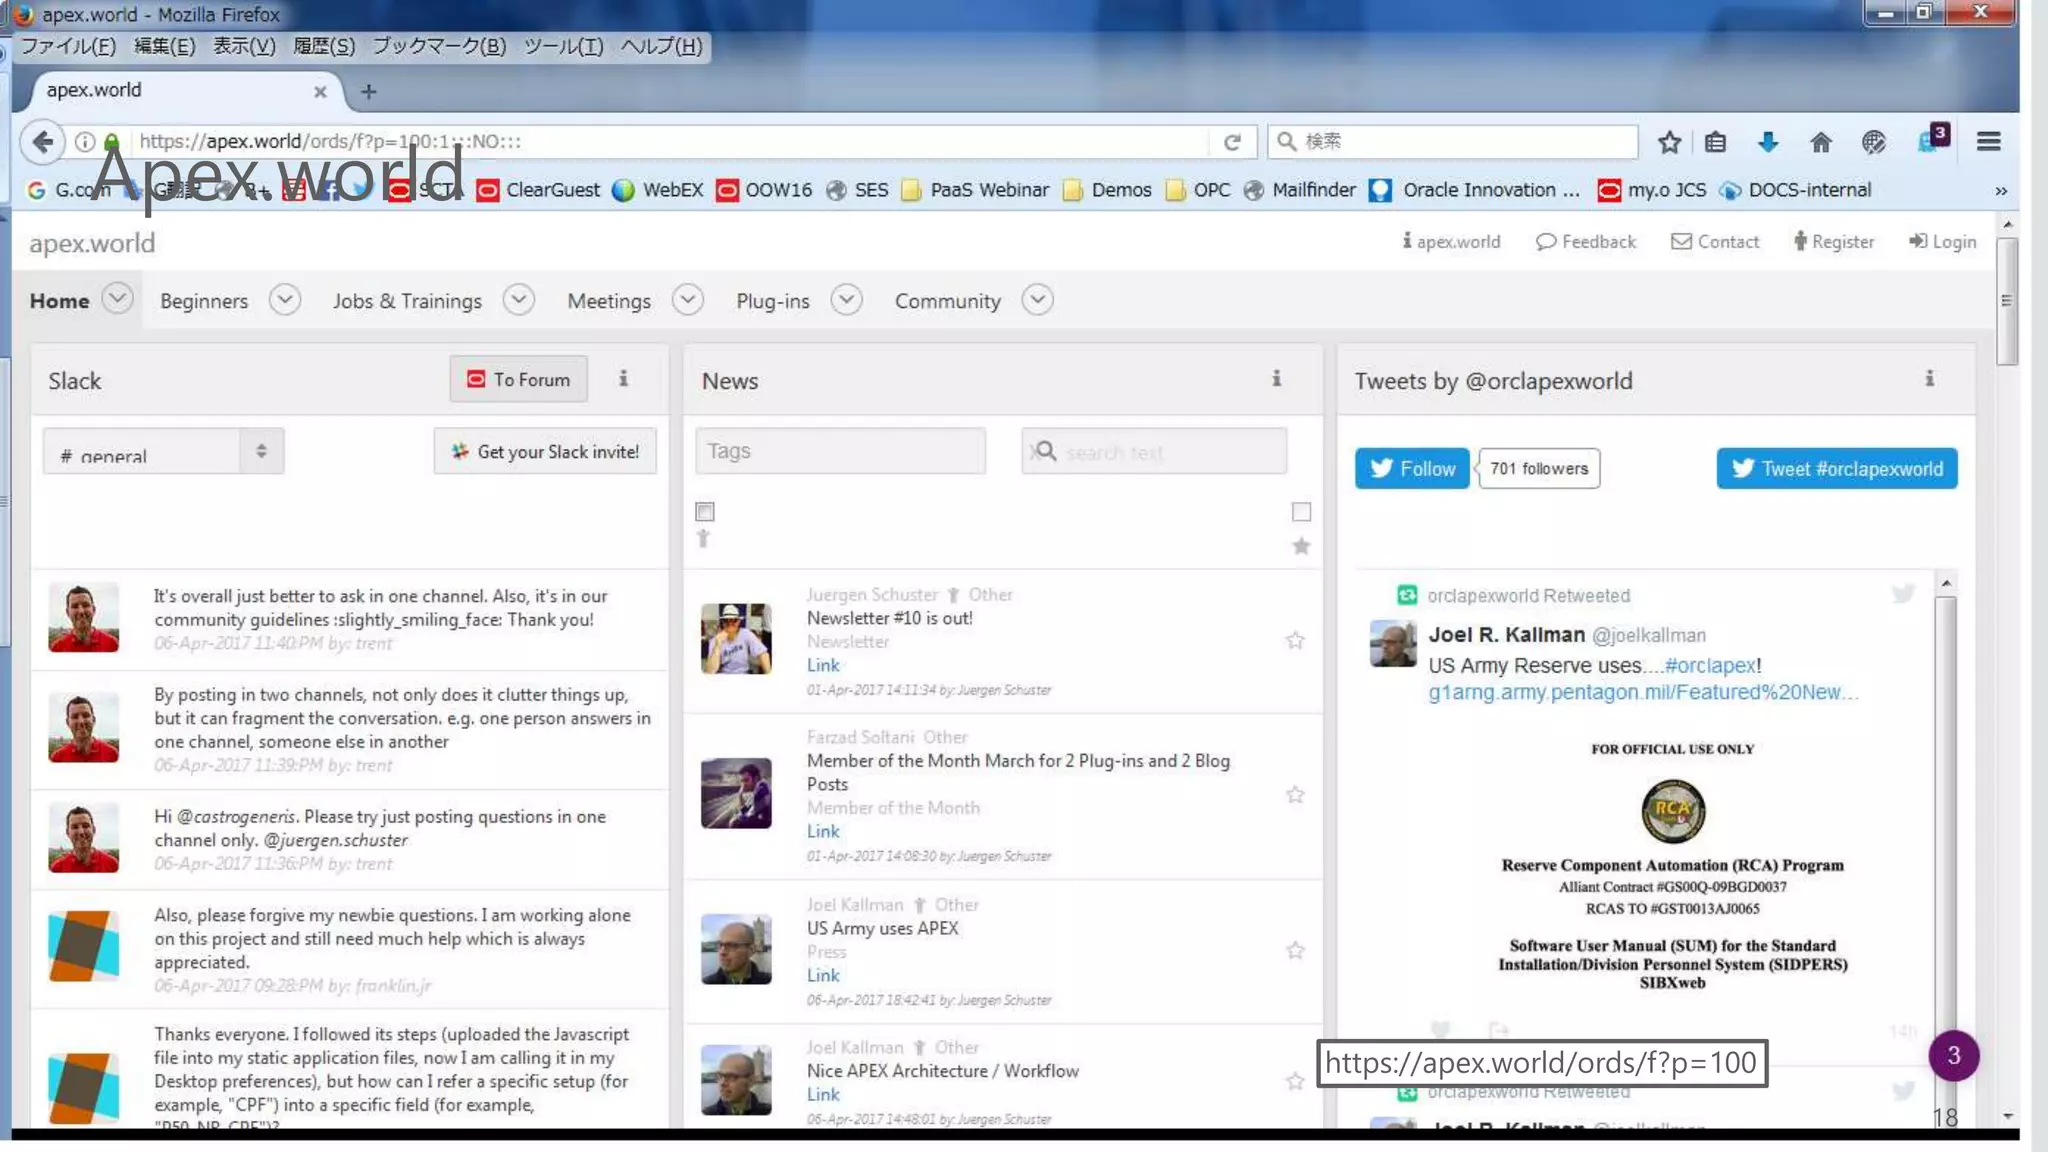
Task: Open the Login link
Action: 1942,242
